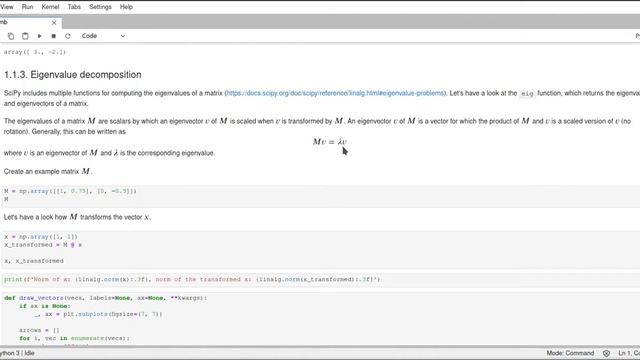Click the array([ 3., -2.]) output

click(35, 52)
